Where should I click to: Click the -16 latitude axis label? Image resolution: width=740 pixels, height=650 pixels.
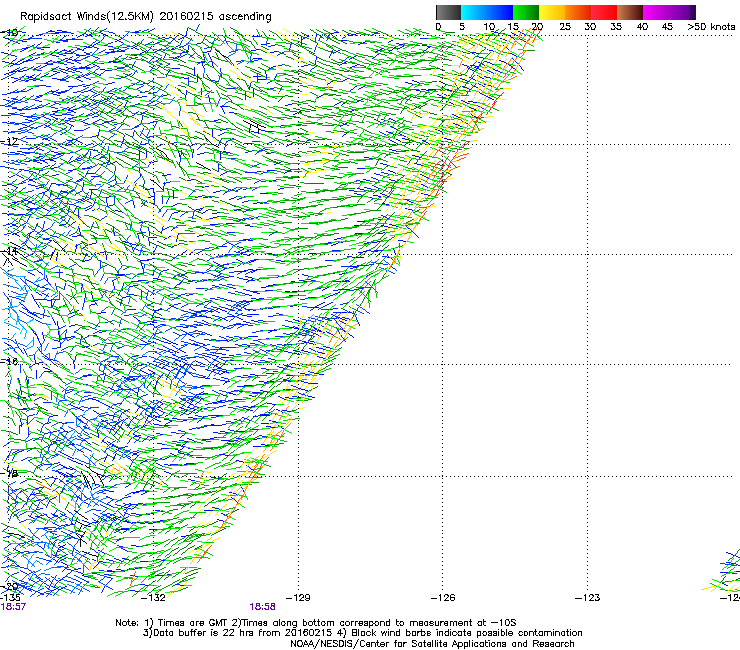pos(9,362)
